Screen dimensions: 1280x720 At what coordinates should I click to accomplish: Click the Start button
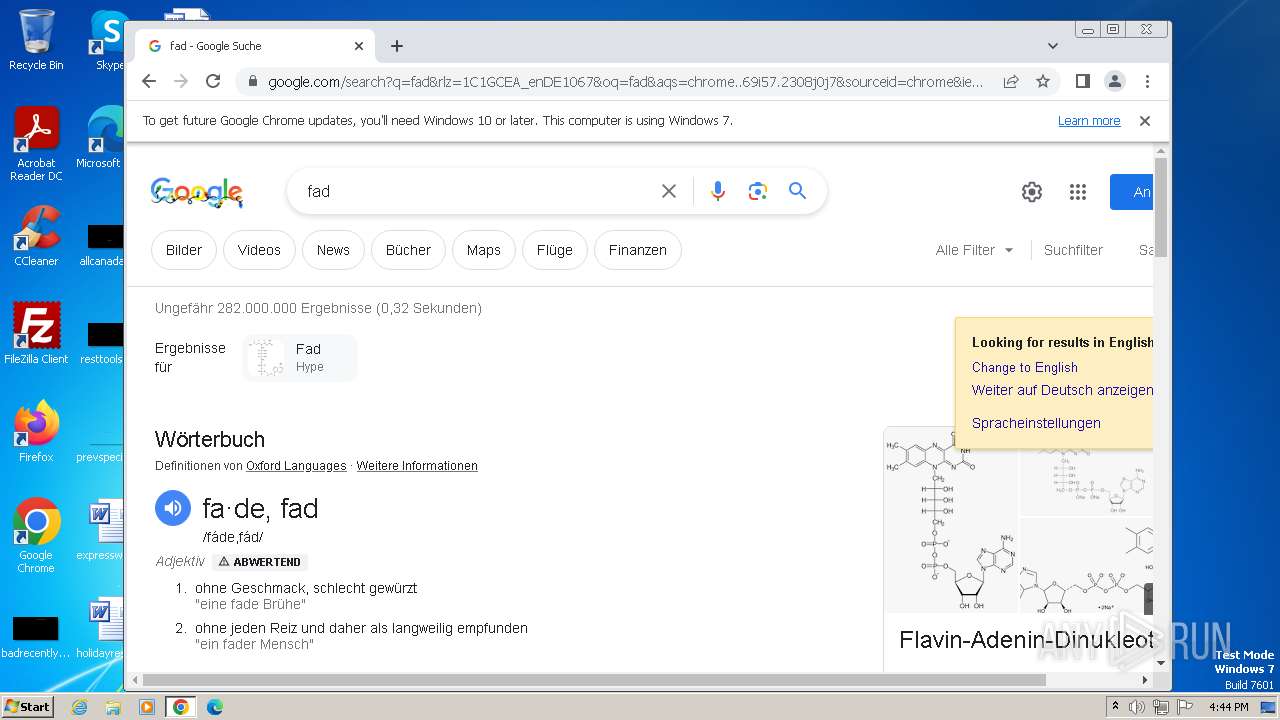(27, 706)
